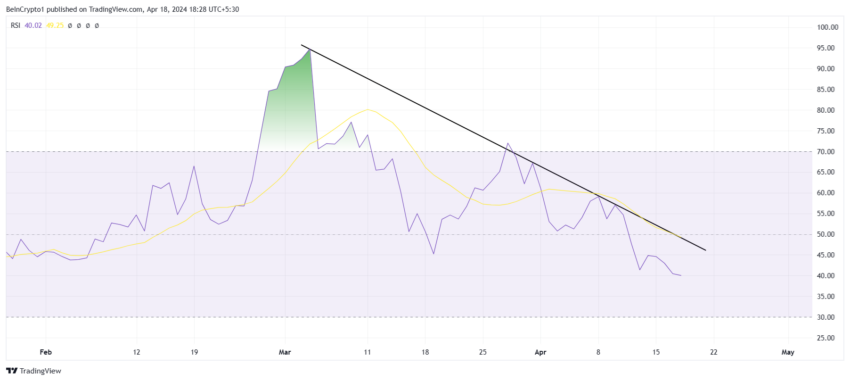
Task: Select the Feb date on time axis
Action: click(46, 352)
